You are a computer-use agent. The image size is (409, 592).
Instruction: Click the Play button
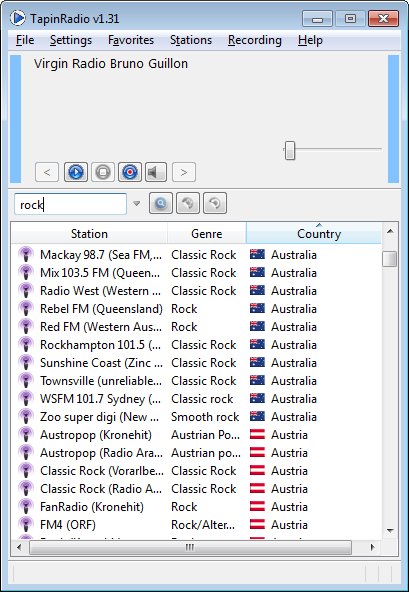pos(76,172)
